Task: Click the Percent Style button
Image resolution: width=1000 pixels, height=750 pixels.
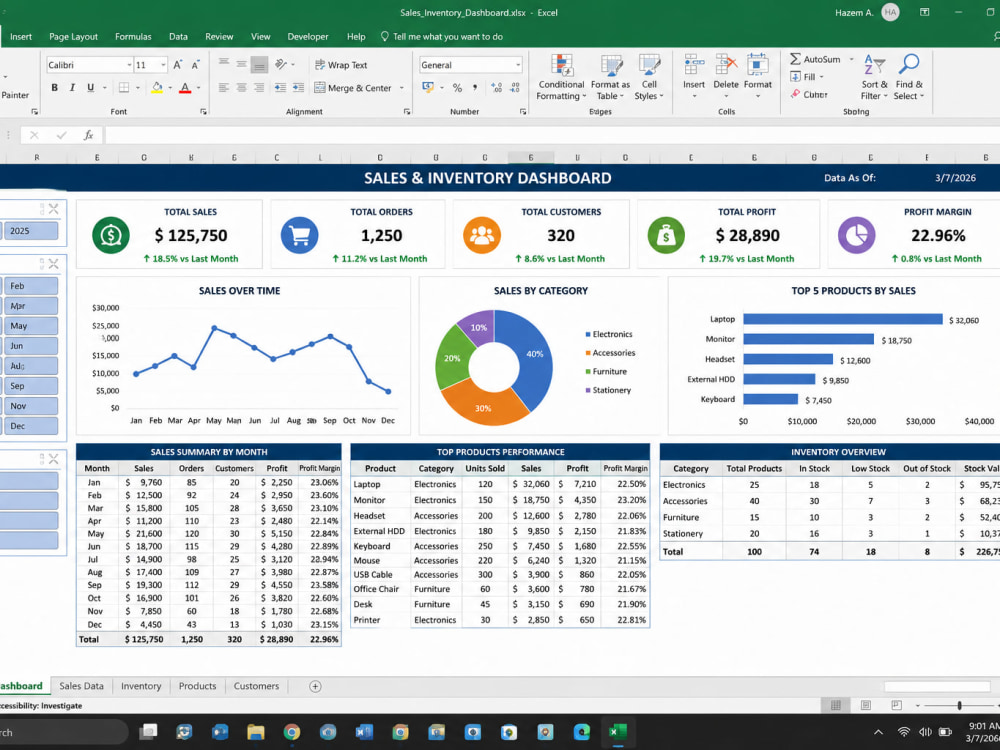Action: pos(457,88)
